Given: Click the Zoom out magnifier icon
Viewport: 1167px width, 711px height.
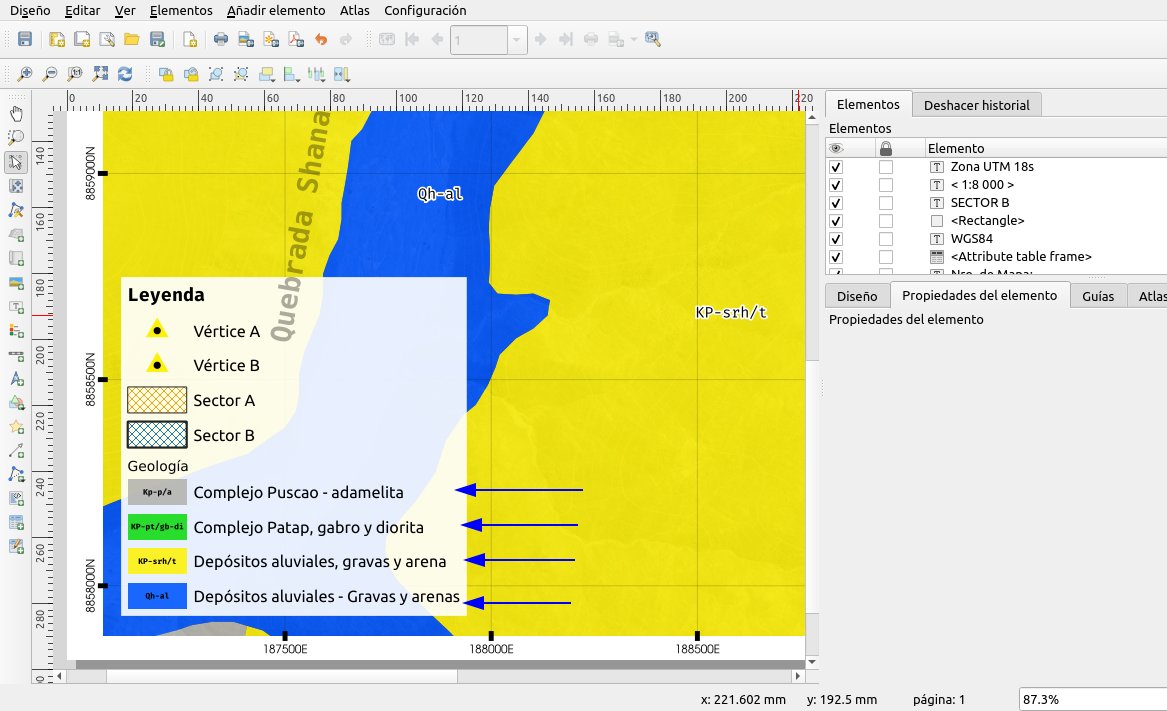Looking at the screenshot, I should (x=50, y=74).
